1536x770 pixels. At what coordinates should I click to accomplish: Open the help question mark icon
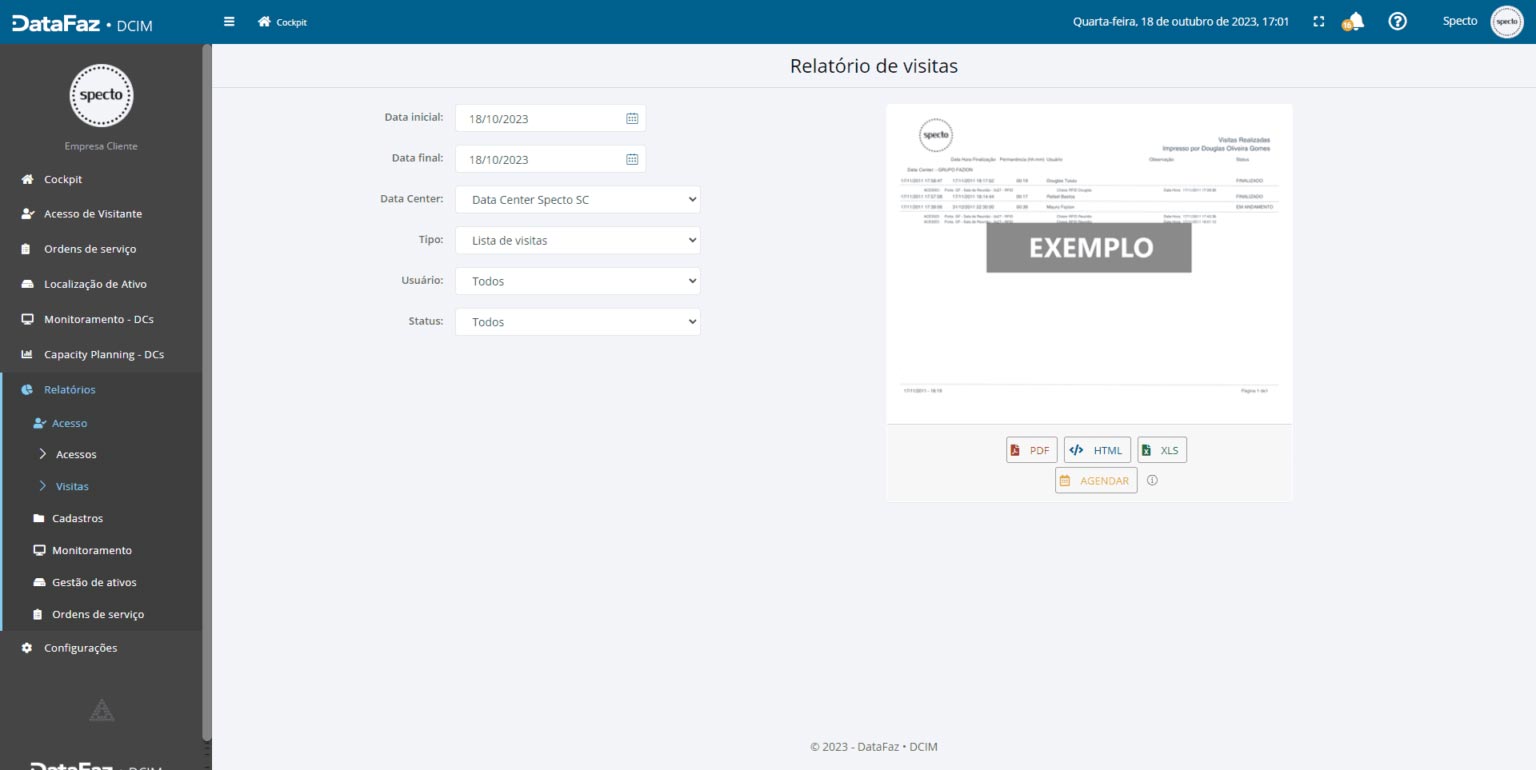click(1398, 21)
